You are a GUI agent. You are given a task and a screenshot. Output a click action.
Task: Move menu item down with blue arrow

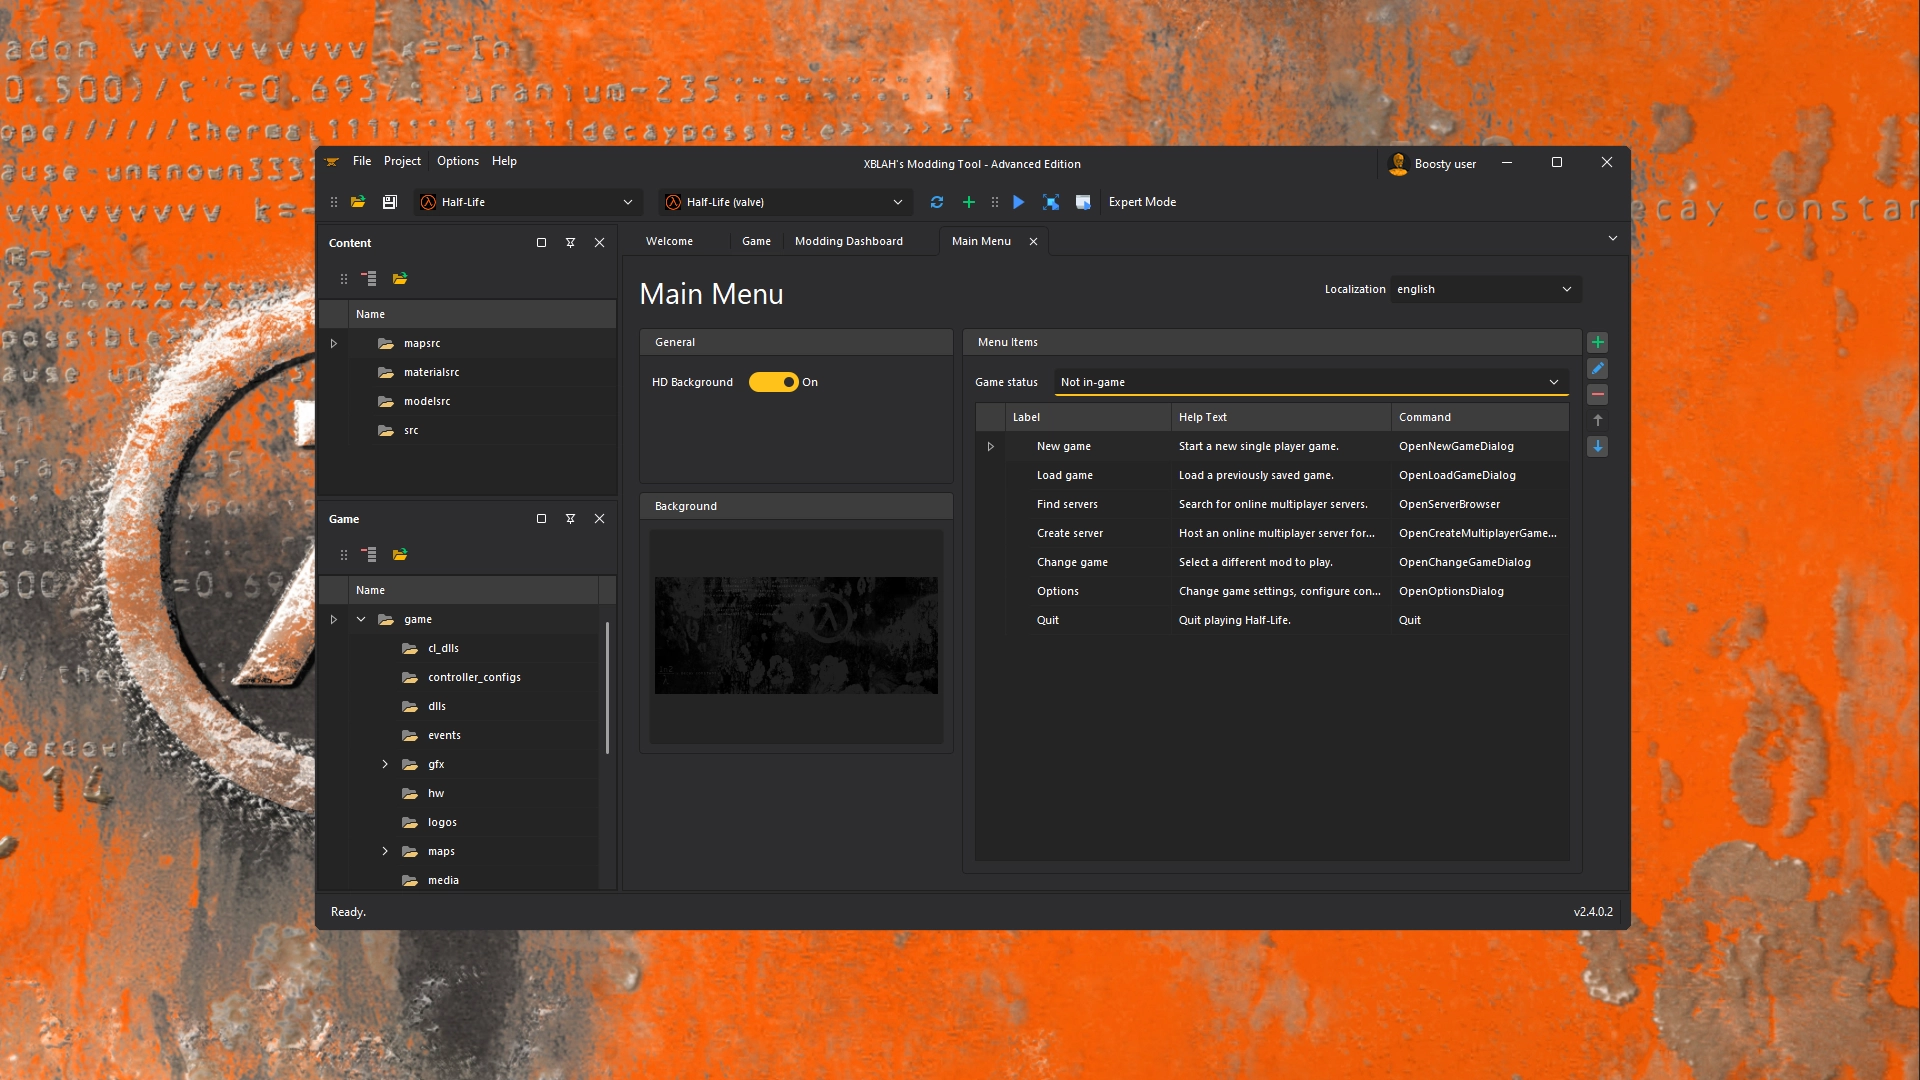(x=1598, y=446)
